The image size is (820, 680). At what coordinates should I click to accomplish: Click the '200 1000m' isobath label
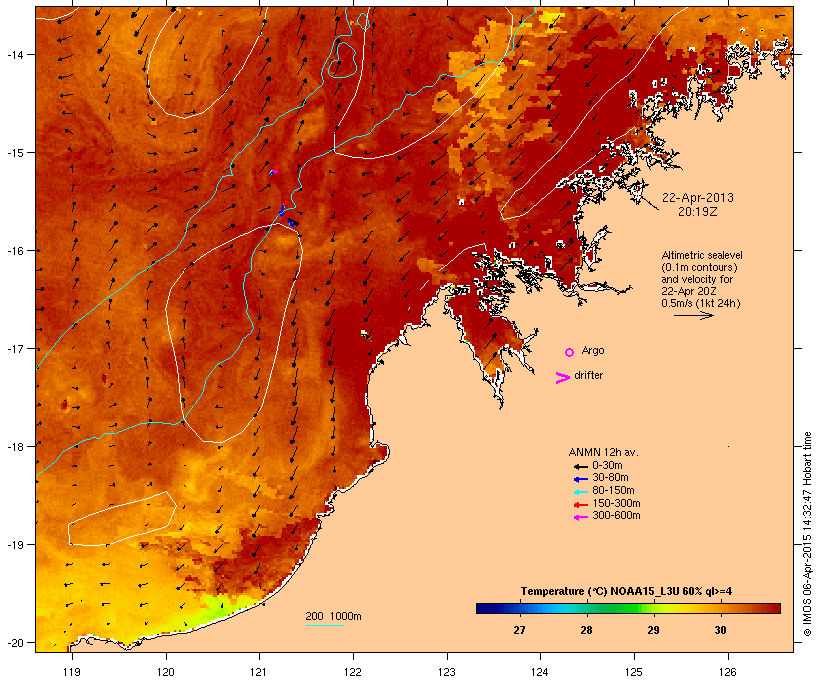(333, 616)
